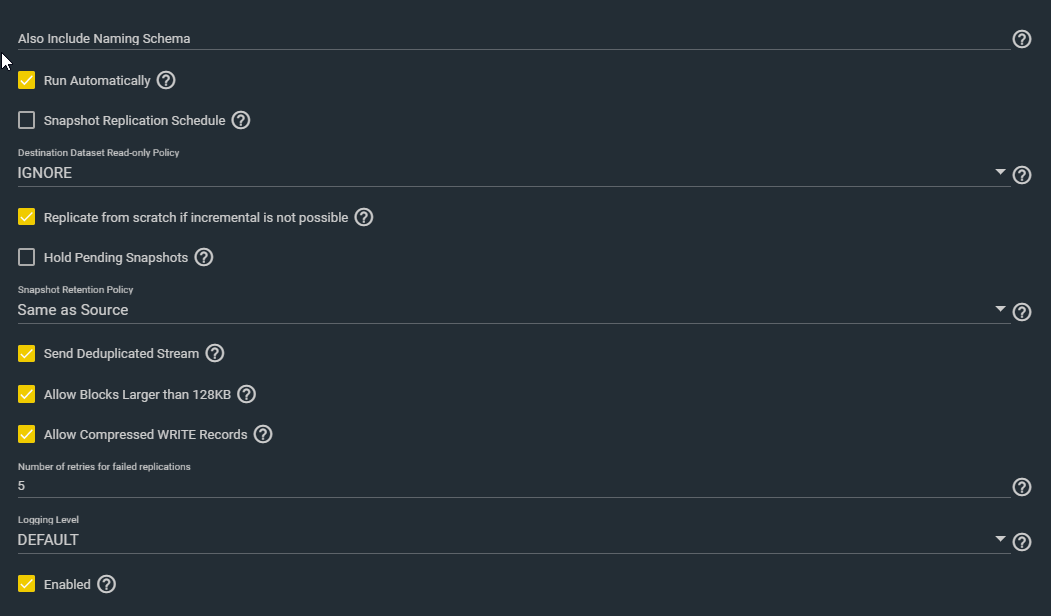View help for Destination Dataset Read-only Policy
This screenshot has height=616, width=1051.
(x=1022, y=175)
